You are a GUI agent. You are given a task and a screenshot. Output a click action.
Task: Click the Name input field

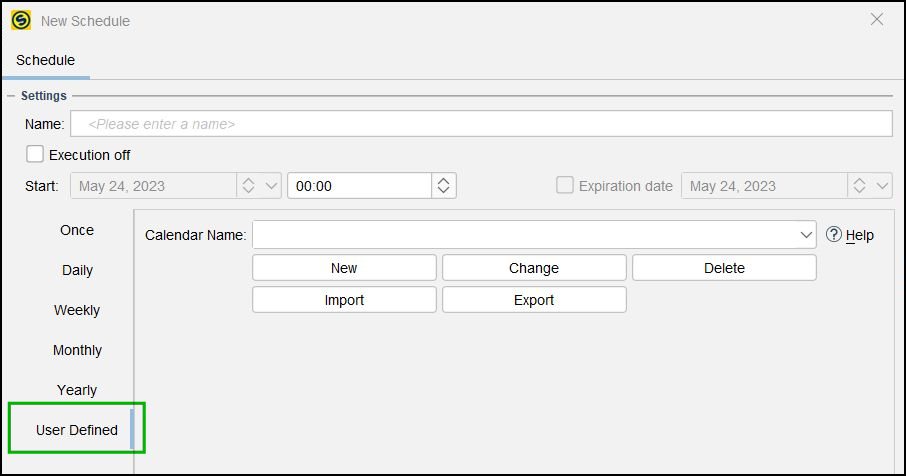pyautogui.click(x=481, y=124)
